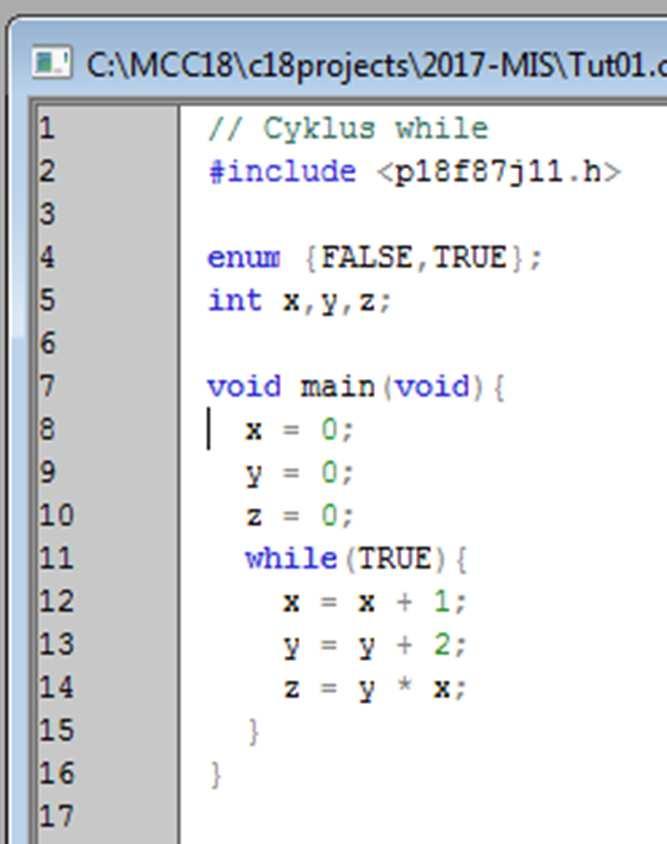Click 'TRUE' inside the while condition
Viewport: 667px width, 844px height.
[x=395, y=559]
